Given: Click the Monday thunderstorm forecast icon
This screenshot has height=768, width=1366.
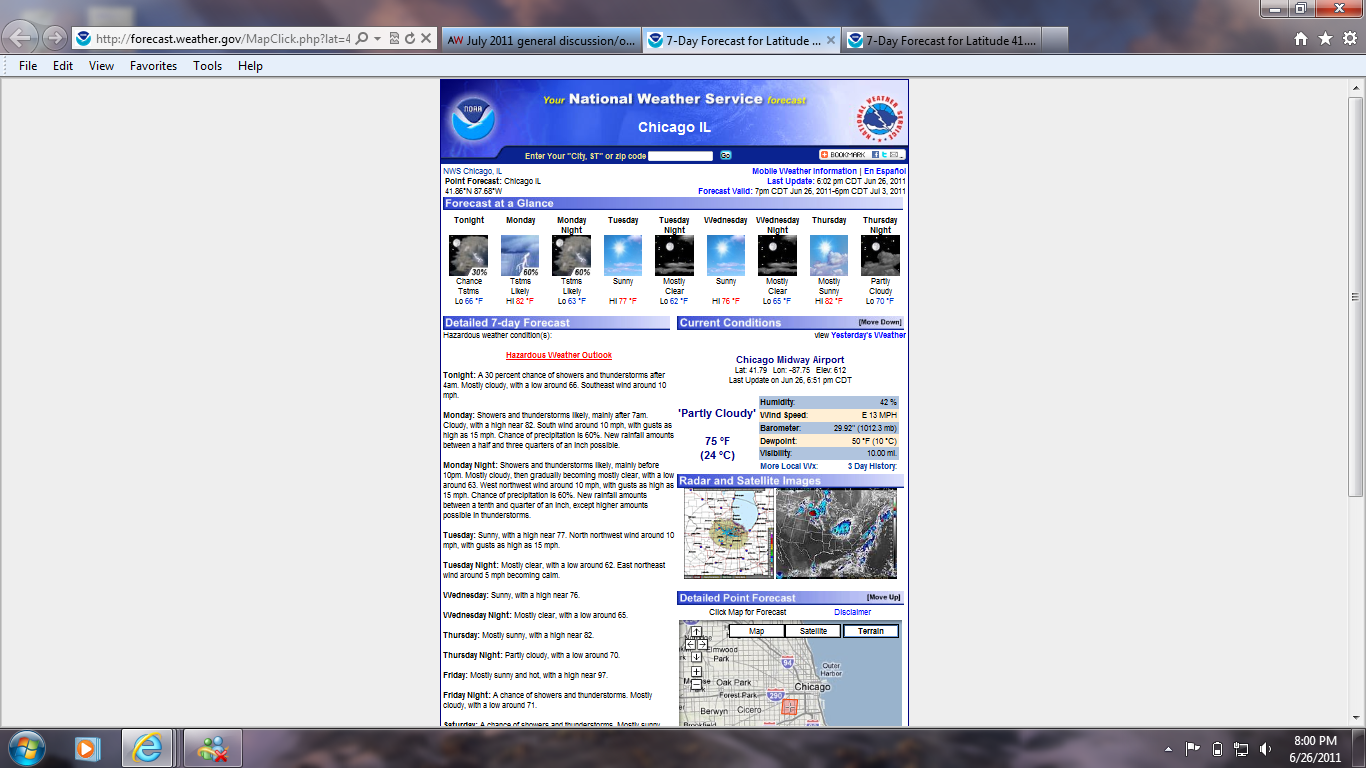Looking at the screenshot, I should [x=520, y=256].
